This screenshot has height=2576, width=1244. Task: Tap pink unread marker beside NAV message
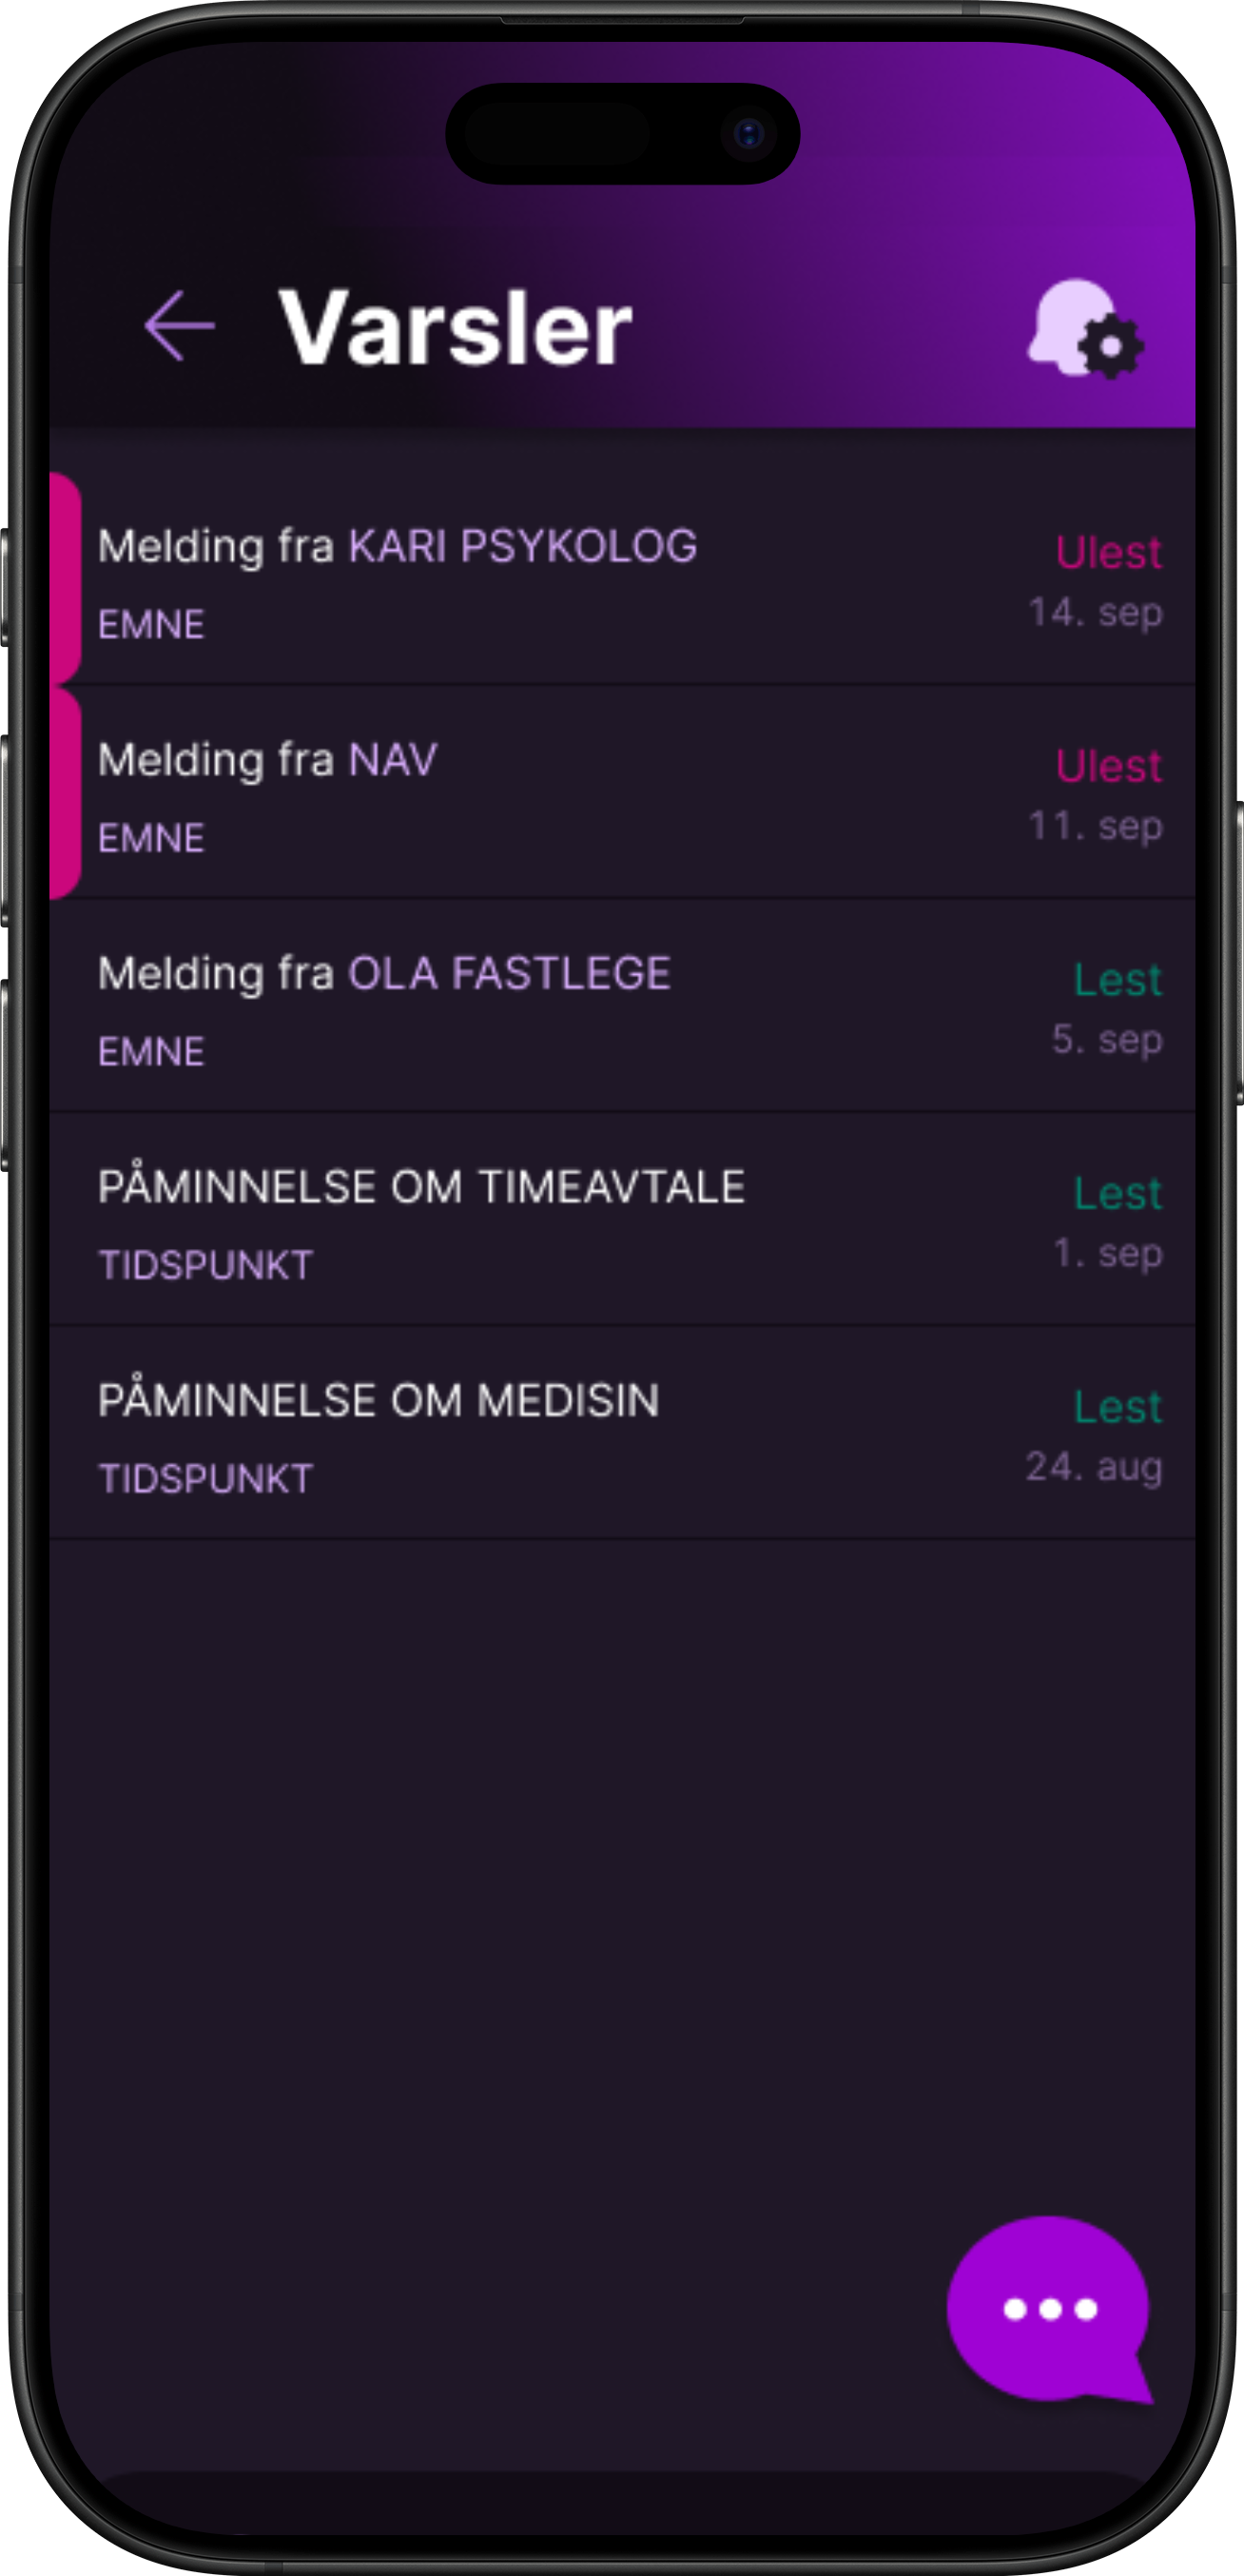click(66, 793)
